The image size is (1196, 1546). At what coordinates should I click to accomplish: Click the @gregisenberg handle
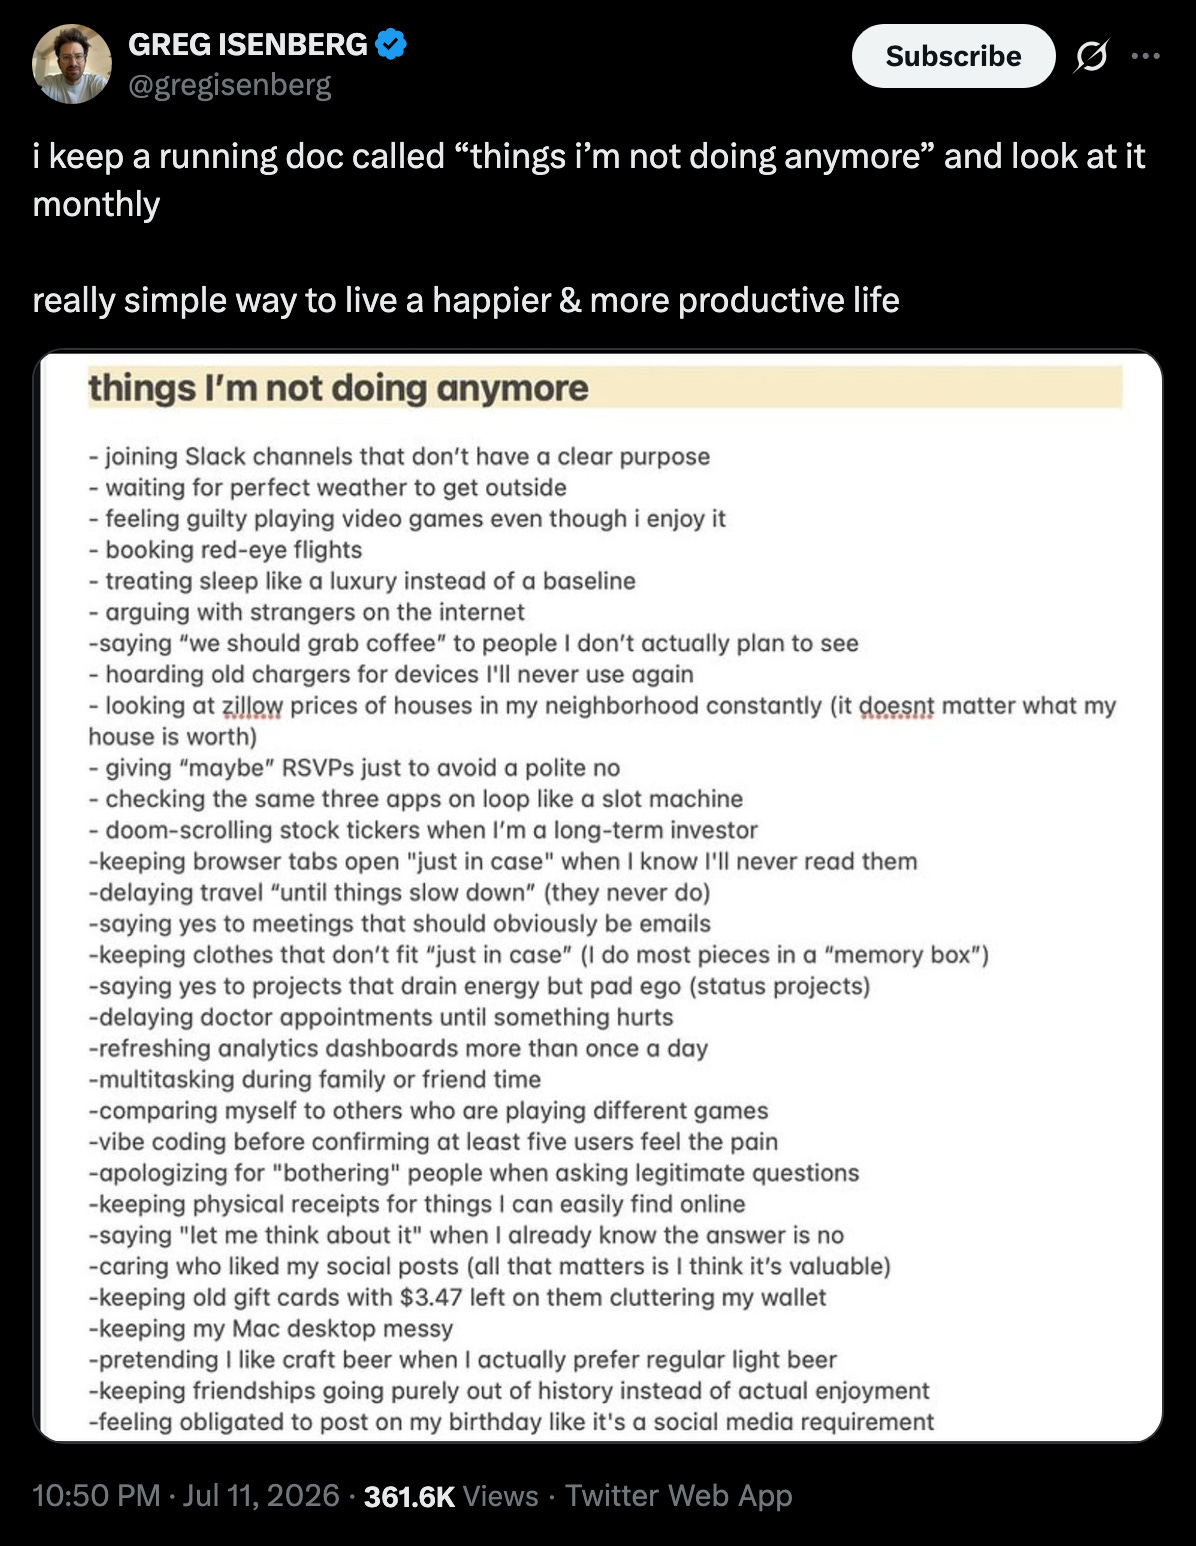pos(229,85)
